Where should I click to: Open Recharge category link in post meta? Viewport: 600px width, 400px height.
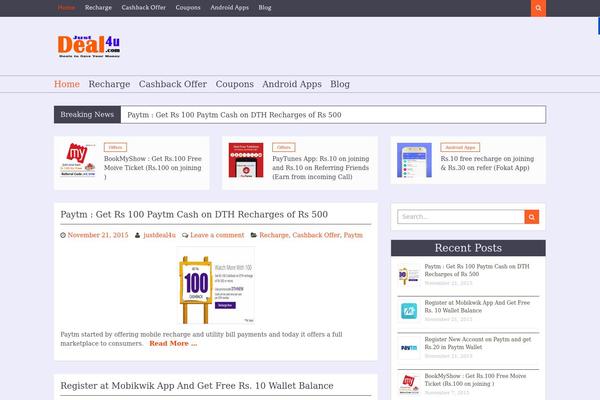274,235
